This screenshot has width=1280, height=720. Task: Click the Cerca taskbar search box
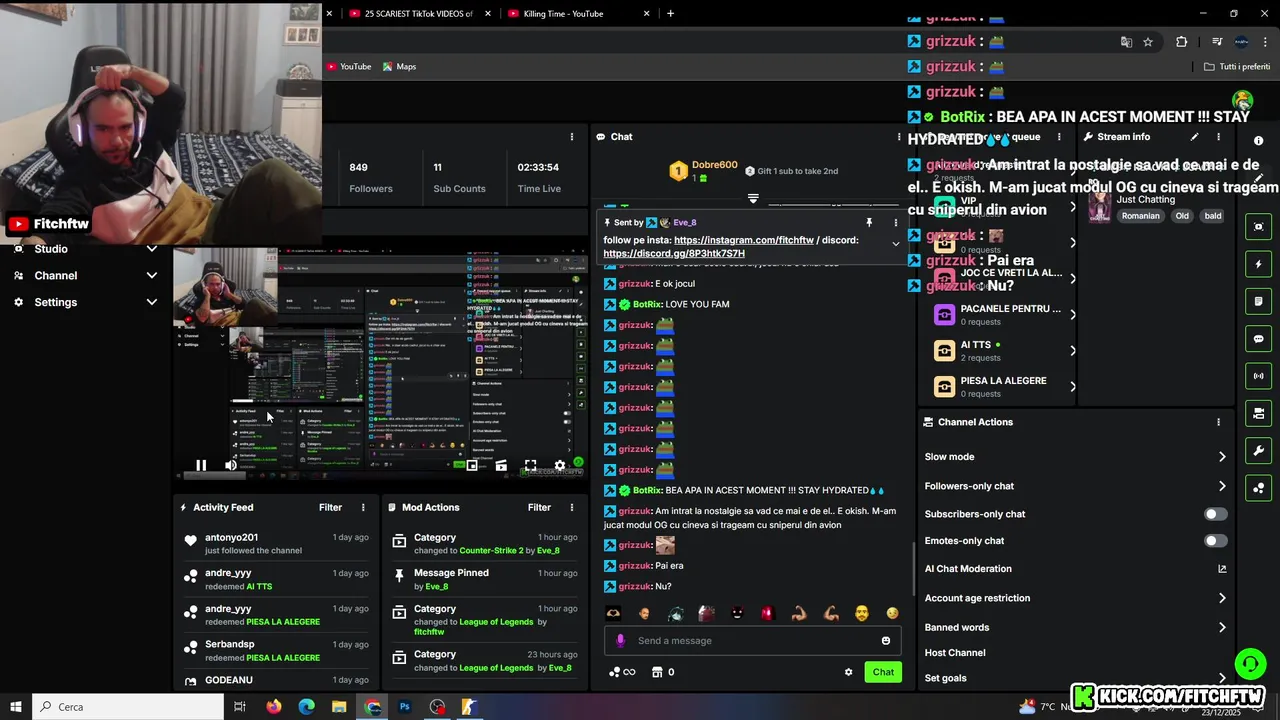pyautogui.click(x=129, y=707)
